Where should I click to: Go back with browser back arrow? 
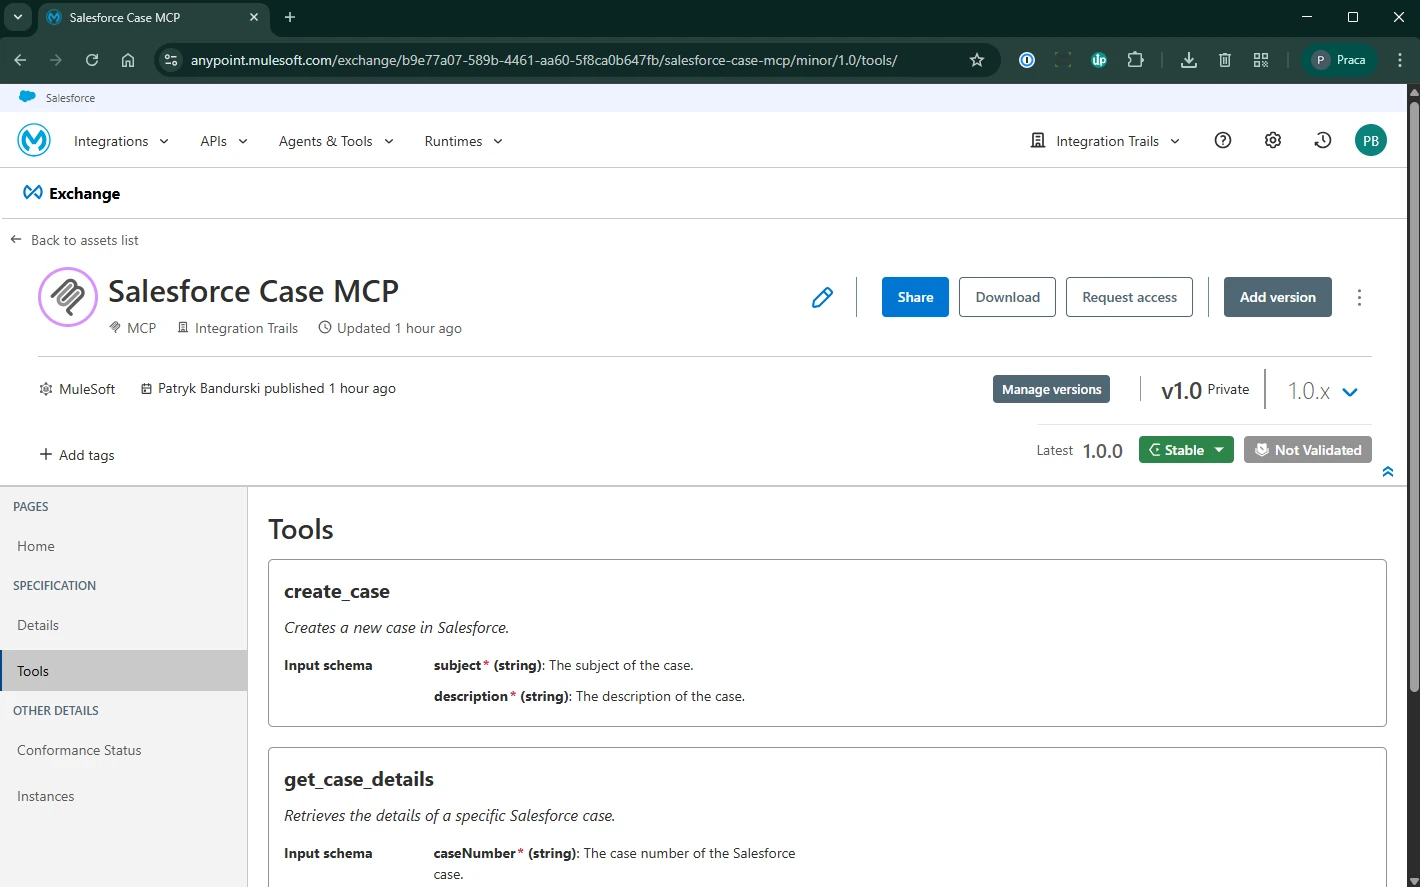(x=20, y=60)
